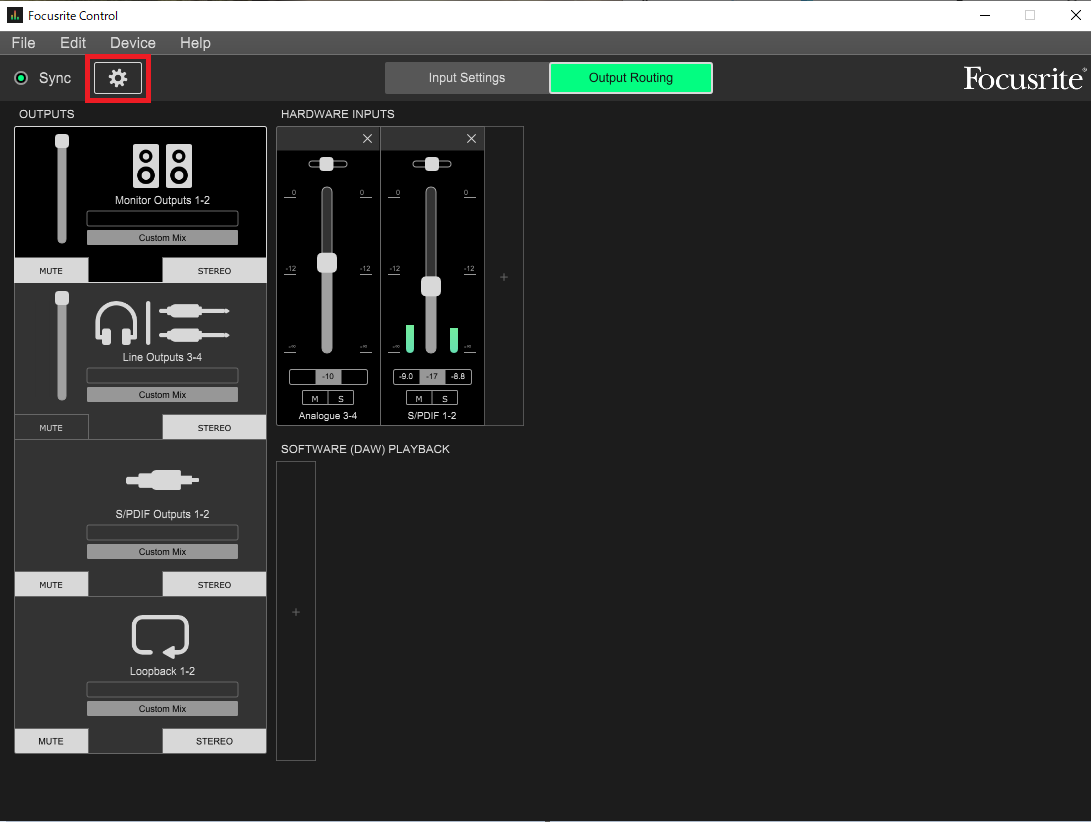Click the Loopback 1-2 loop icon
This screenshot has width=1091, height=822.
click(x=160, y=636)
